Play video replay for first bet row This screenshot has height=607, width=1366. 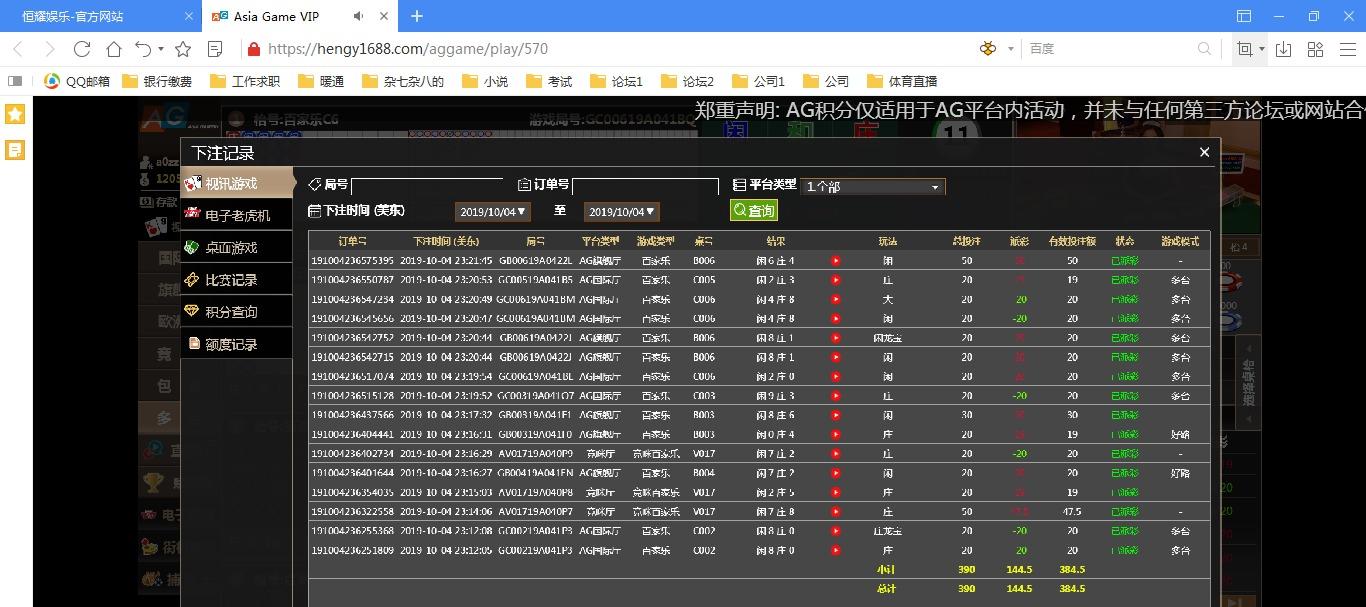coord(836,261)
